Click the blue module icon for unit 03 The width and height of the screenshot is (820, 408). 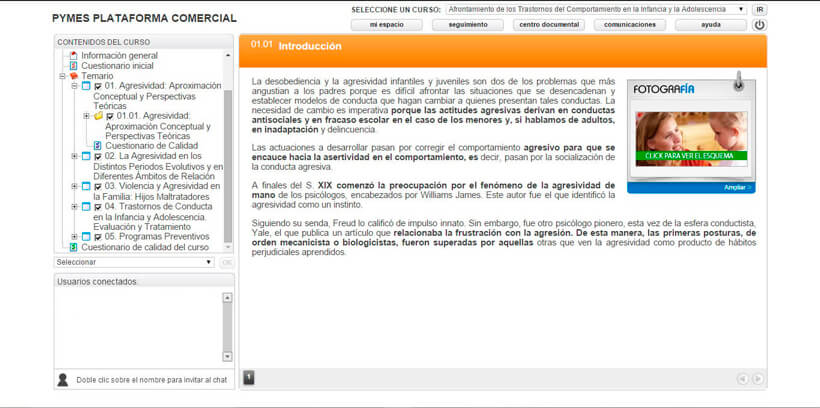86,186
